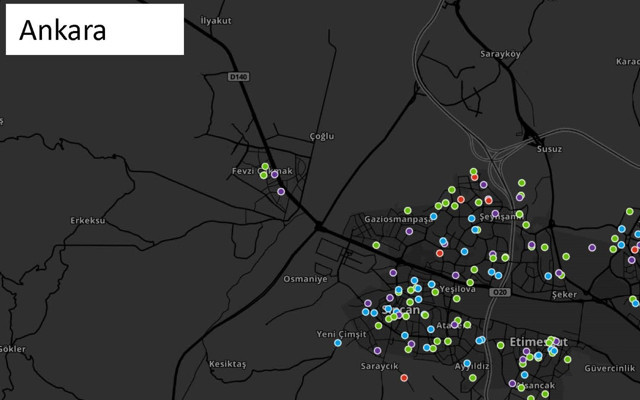
Task: Click the lone purple dot northeast of Şeker
Action: coord(592,247)
